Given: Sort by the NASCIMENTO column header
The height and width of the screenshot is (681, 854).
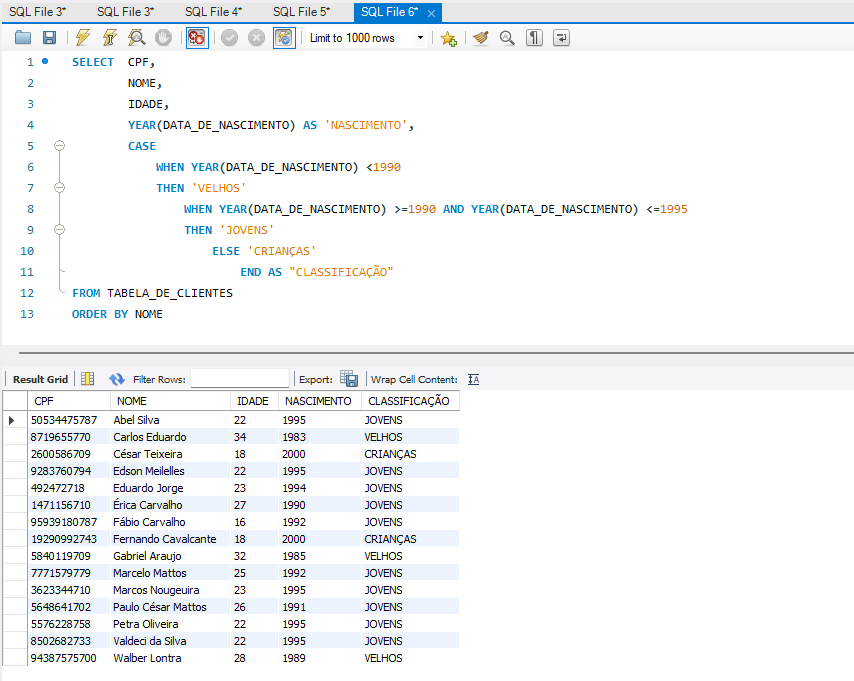Looking at the screenshot, I should coord(319,401).
